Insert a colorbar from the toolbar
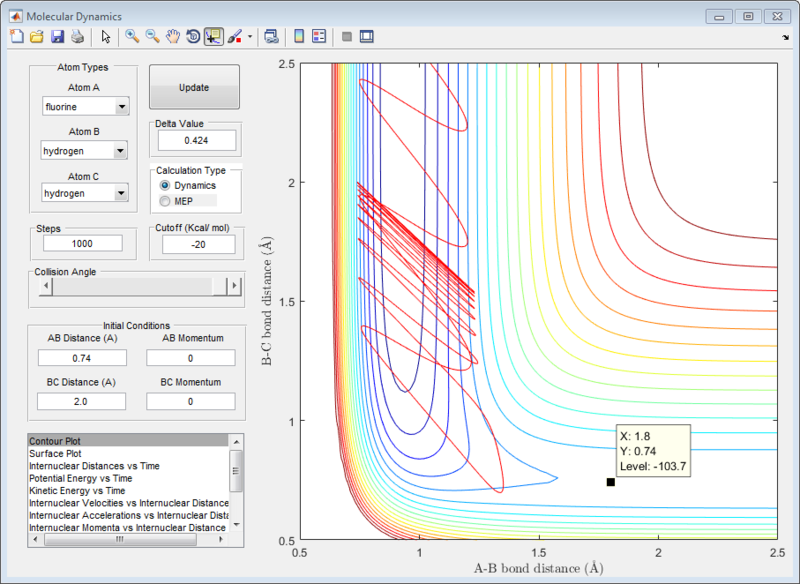This screenshot has height=584, width=800. 298,37
